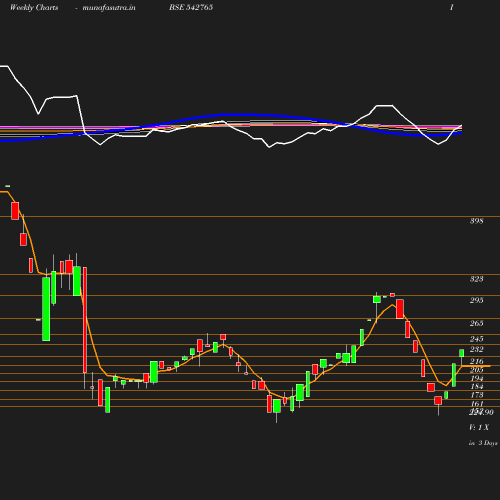The image size is (500, 500).
Task: Click the 398 price level label
Action: click(x=476, y=221)
